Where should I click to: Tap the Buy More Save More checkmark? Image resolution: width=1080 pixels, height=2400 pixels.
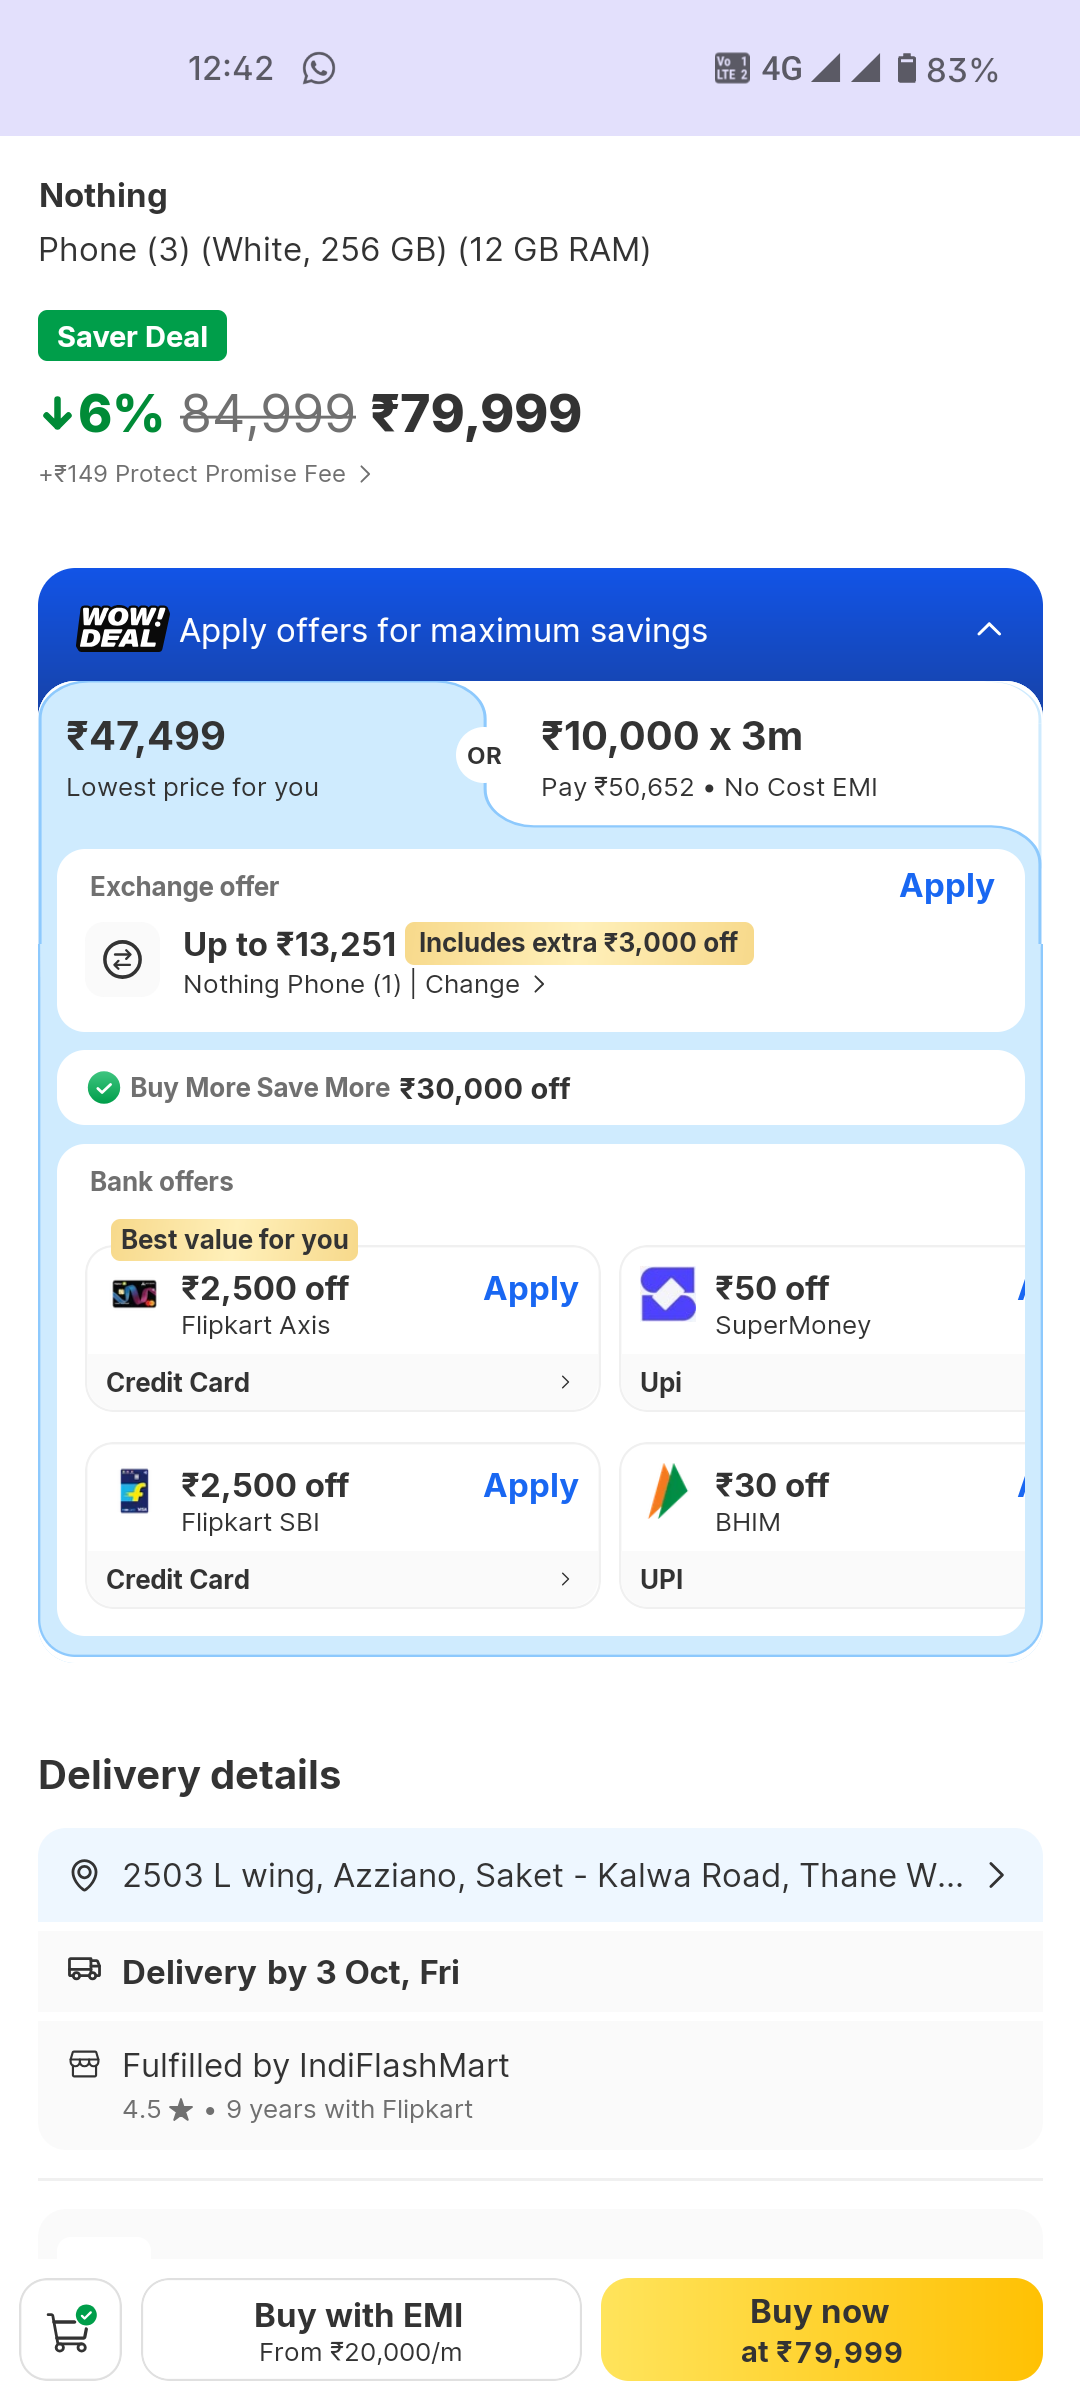point(104,1087)
